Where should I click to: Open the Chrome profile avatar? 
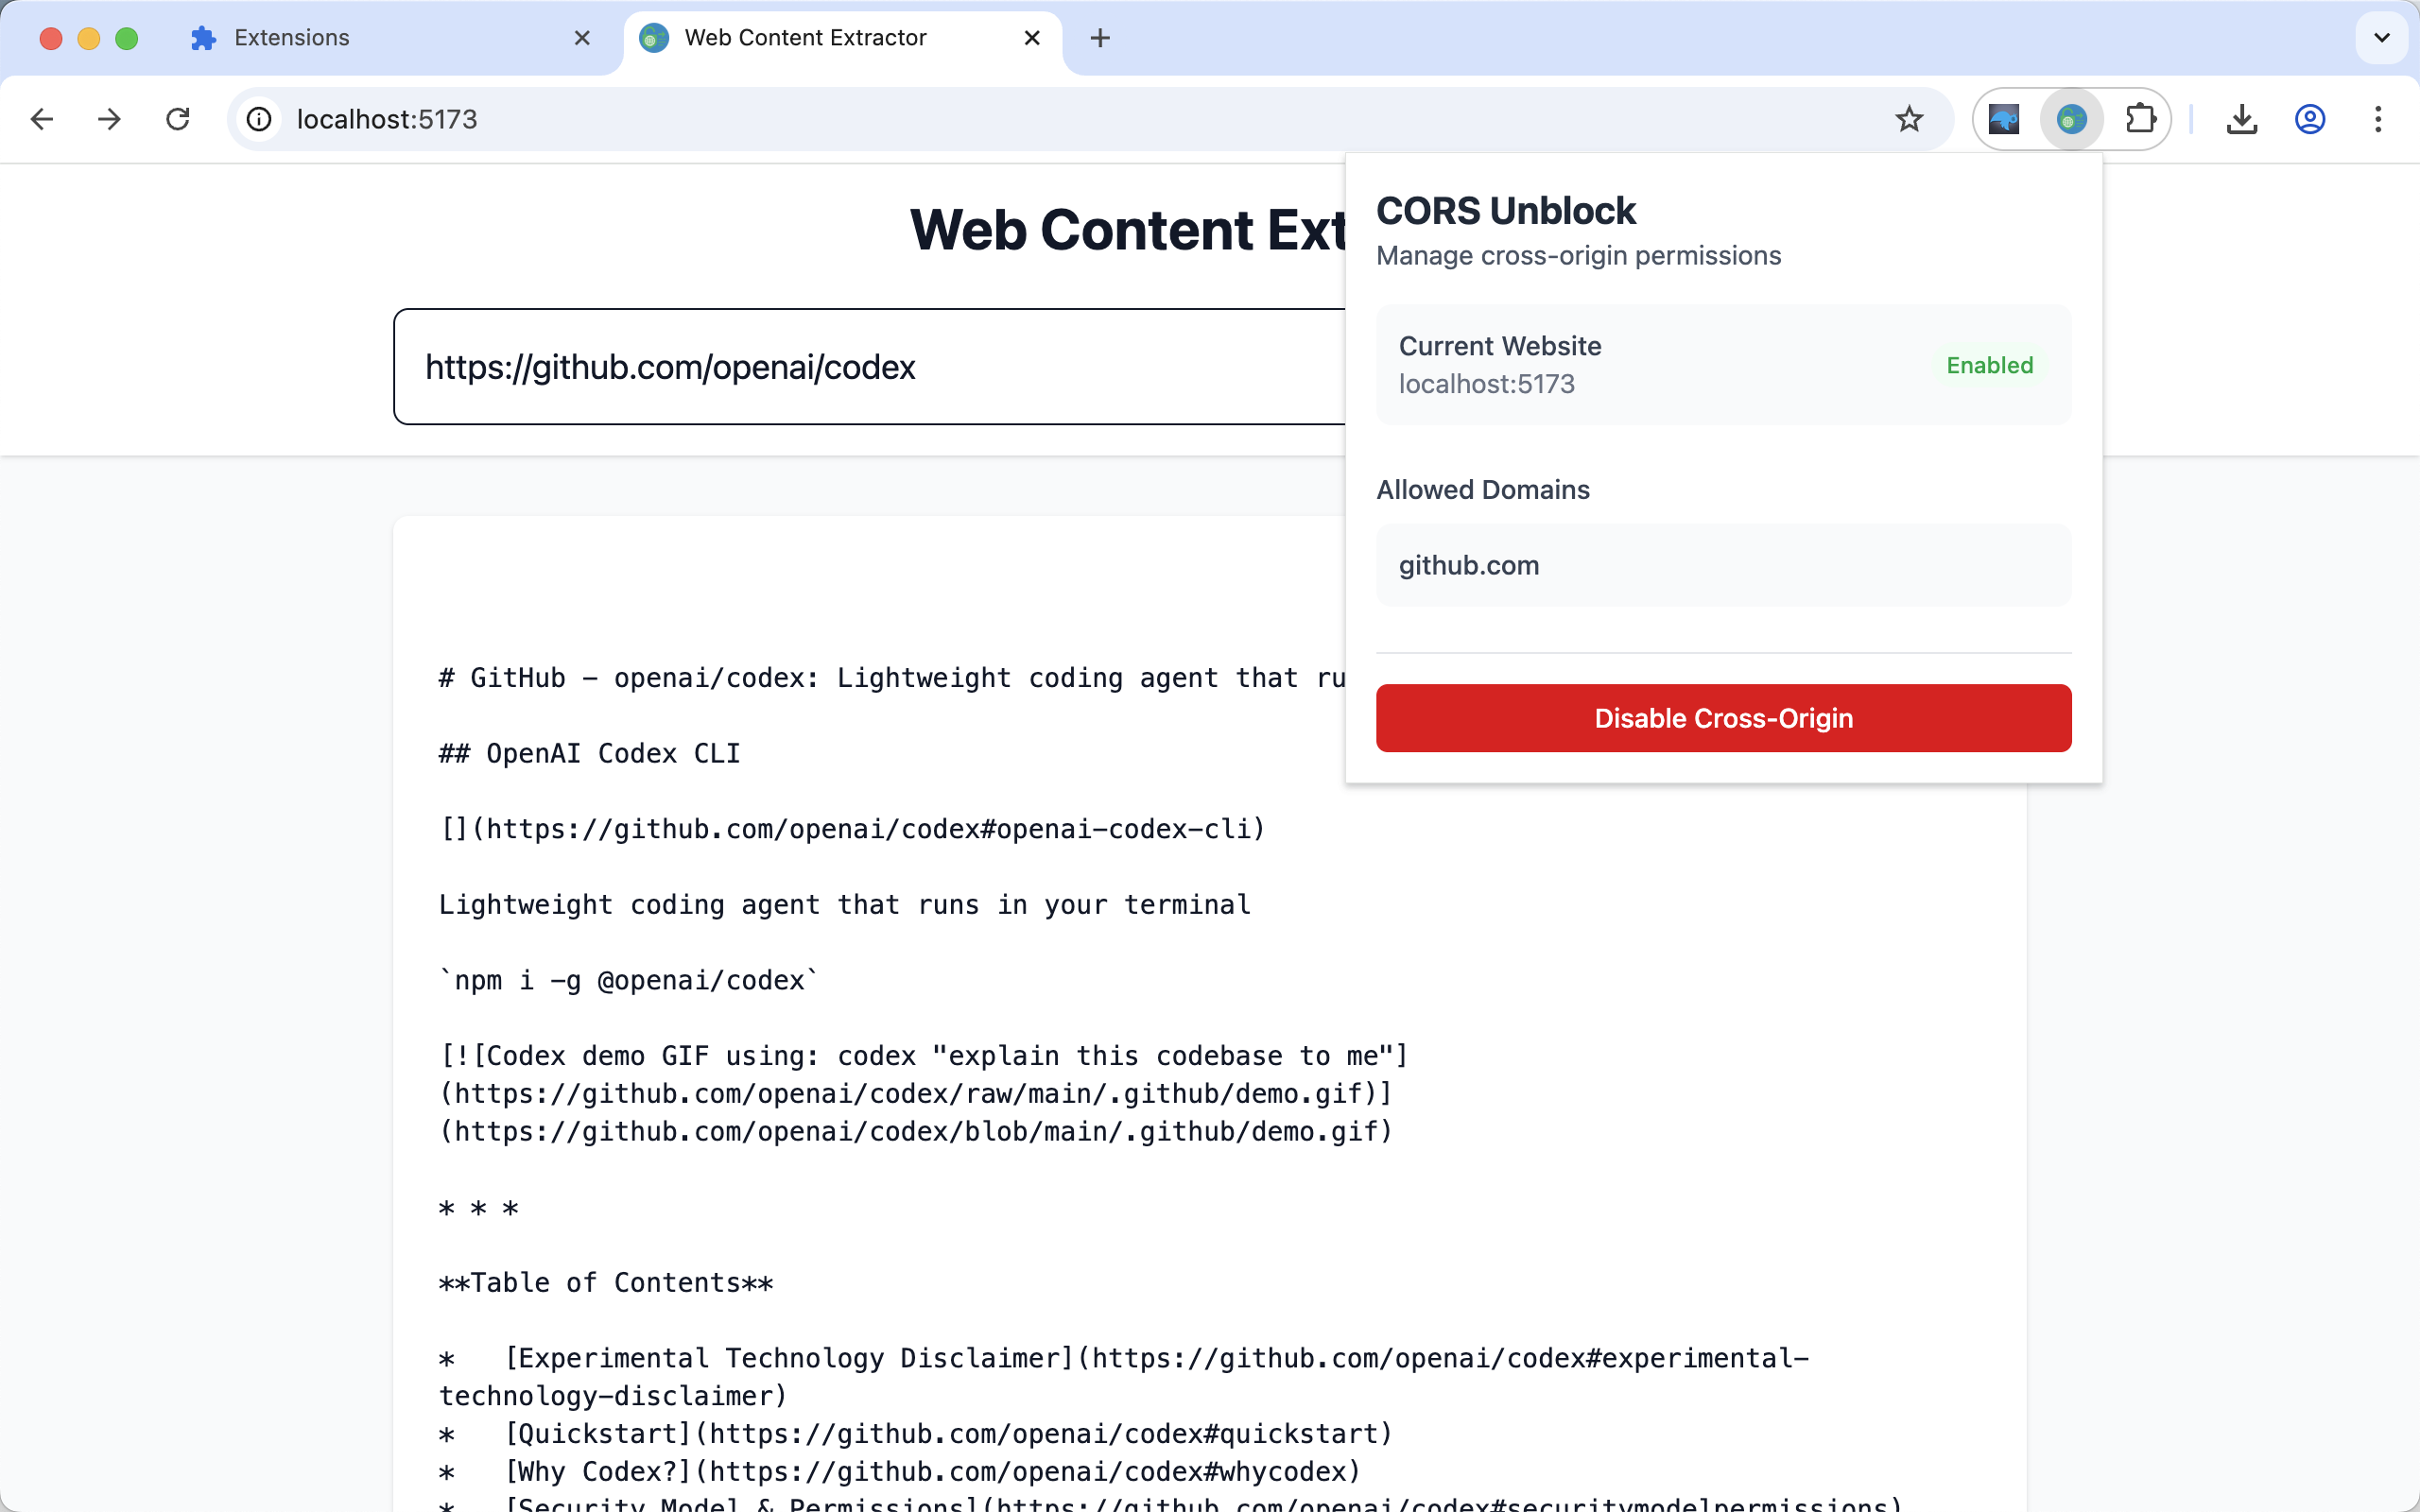(x=2310, y=119)
